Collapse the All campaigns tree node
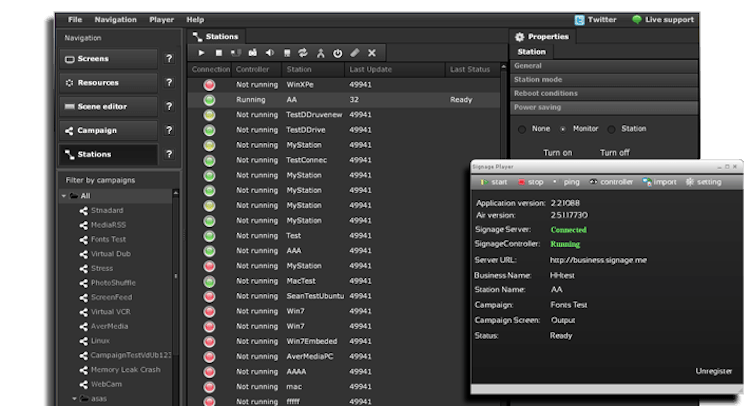 62,196
